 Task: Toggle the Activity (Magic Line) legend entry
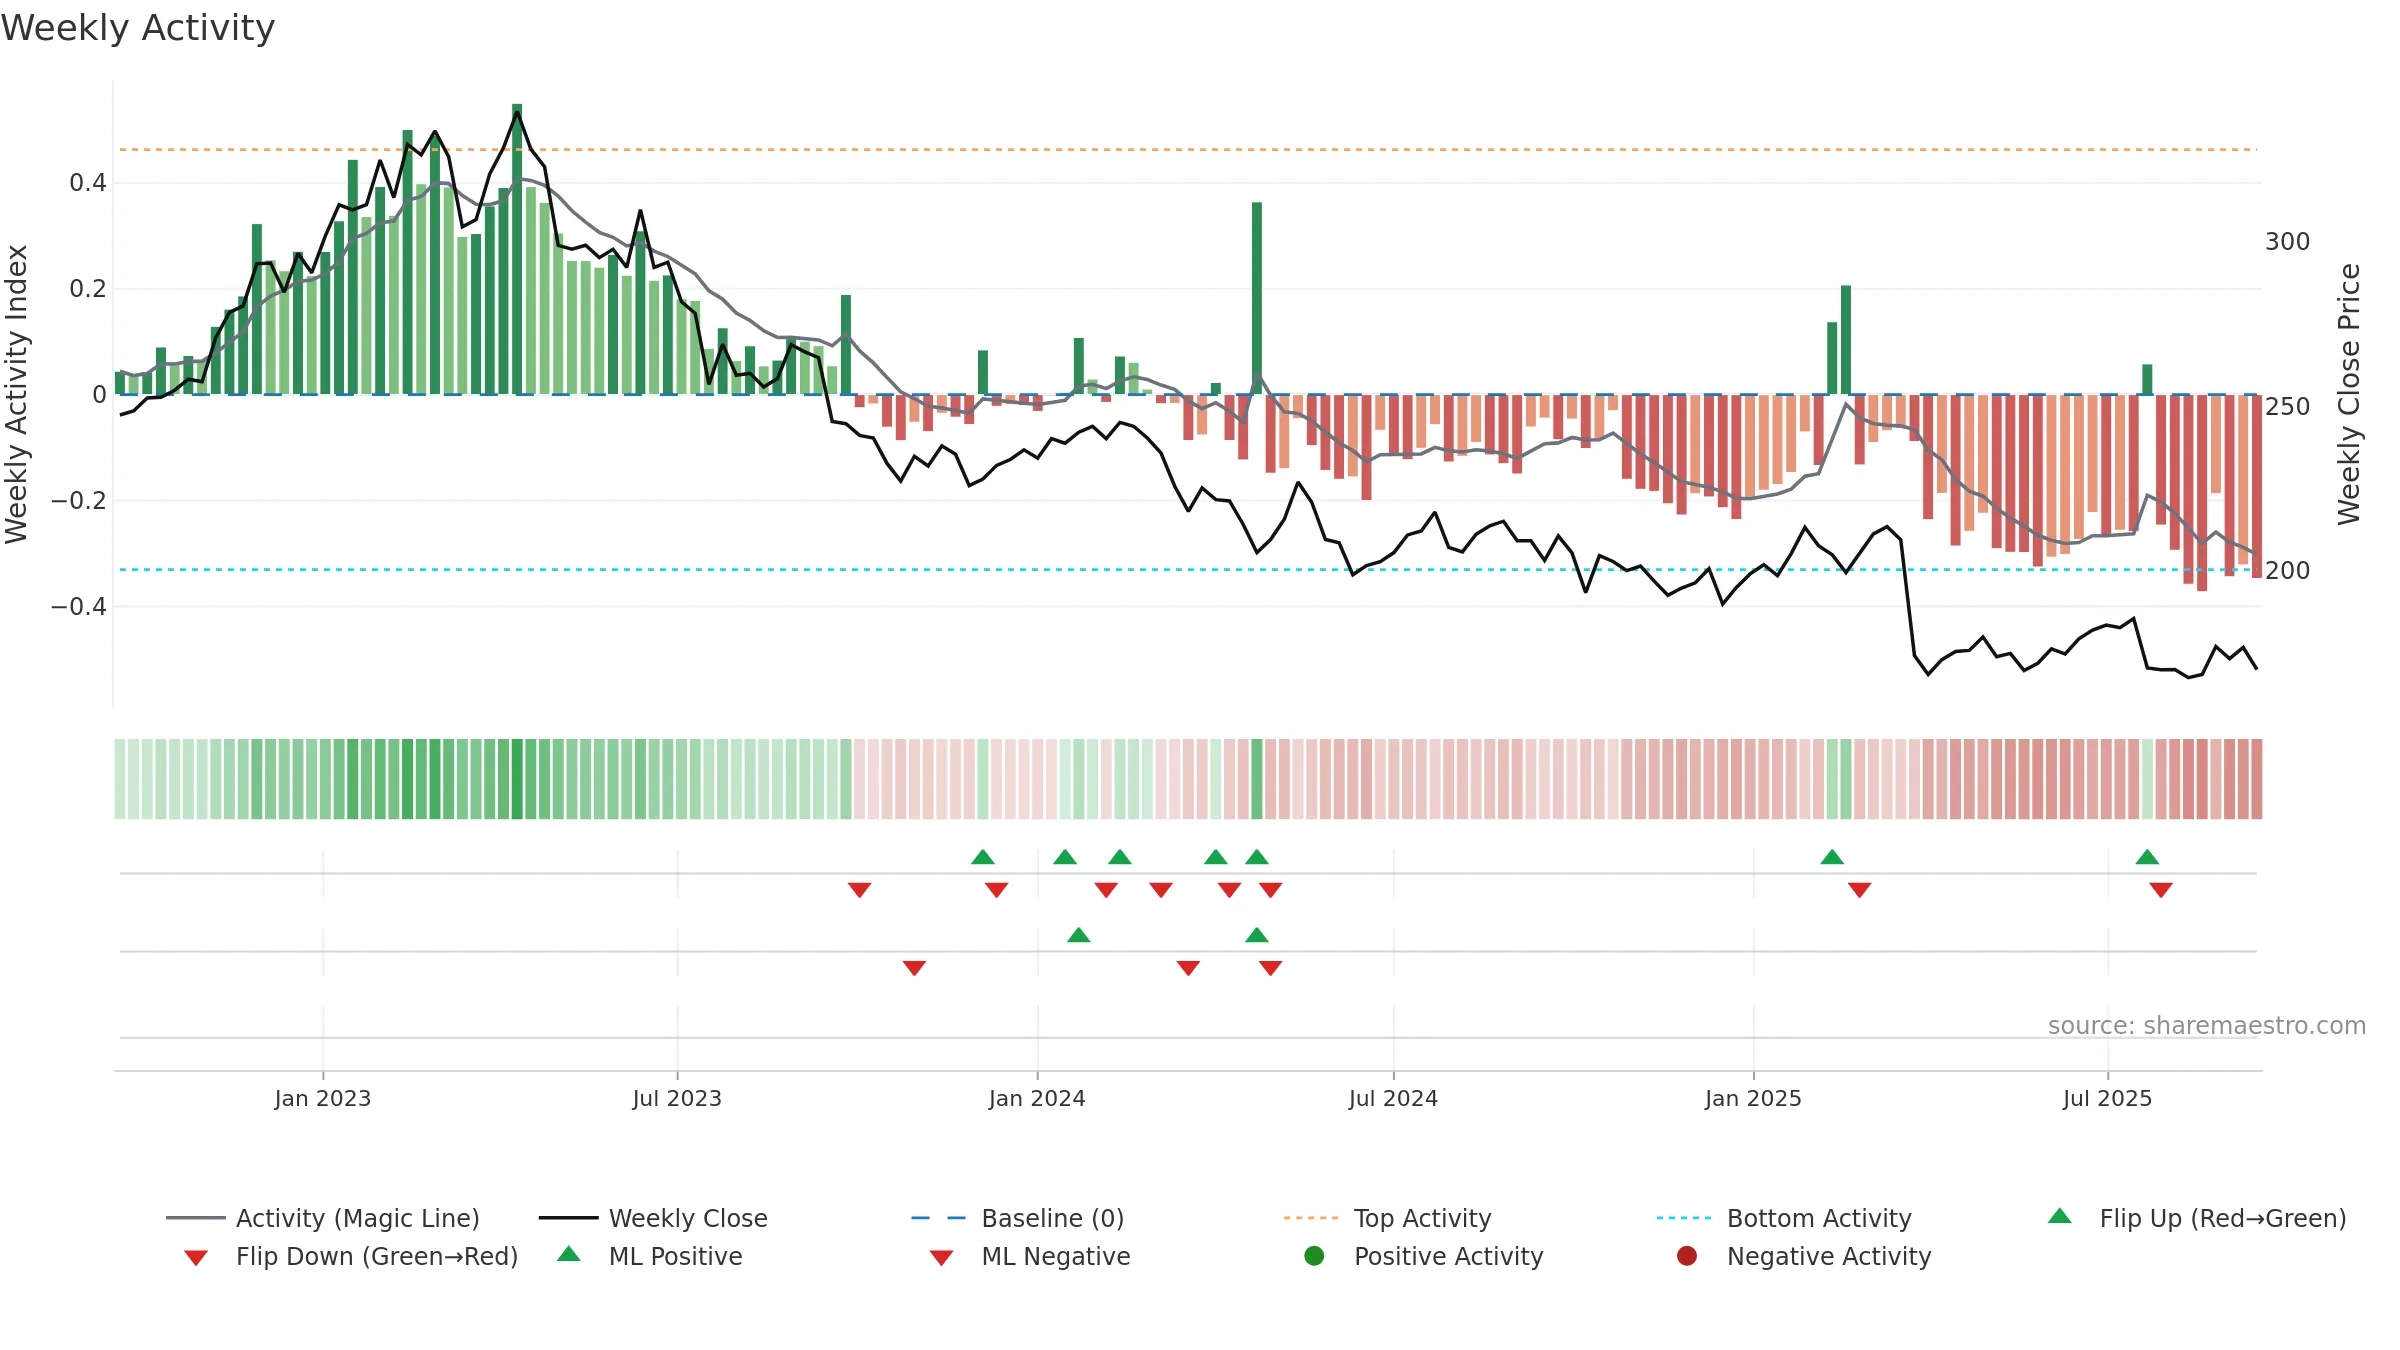click(323, 1218)
